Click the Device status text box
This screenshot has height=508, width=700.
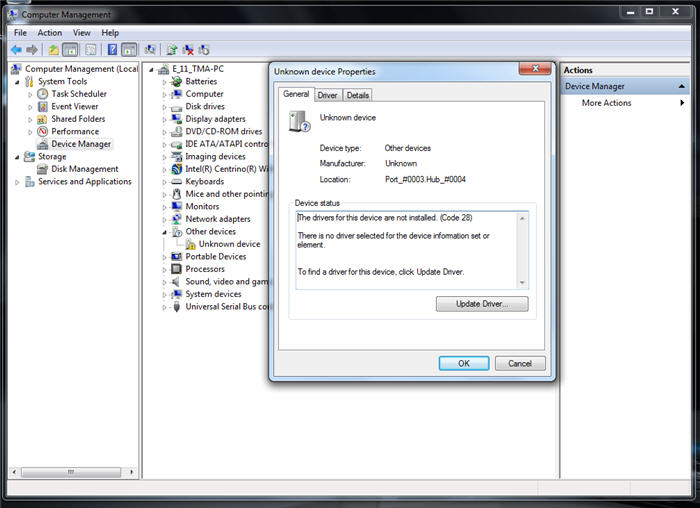(412, 250)
